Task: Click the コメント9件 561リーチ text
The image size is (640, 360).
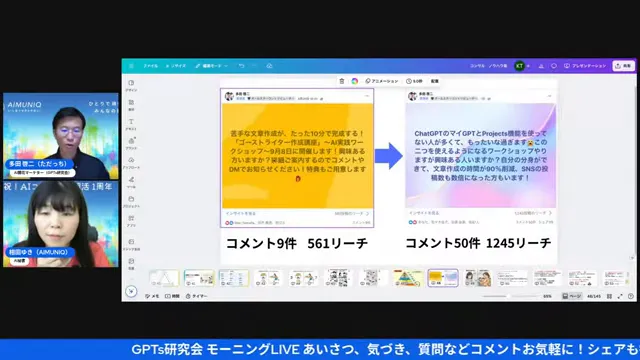Action: point(297,243)
